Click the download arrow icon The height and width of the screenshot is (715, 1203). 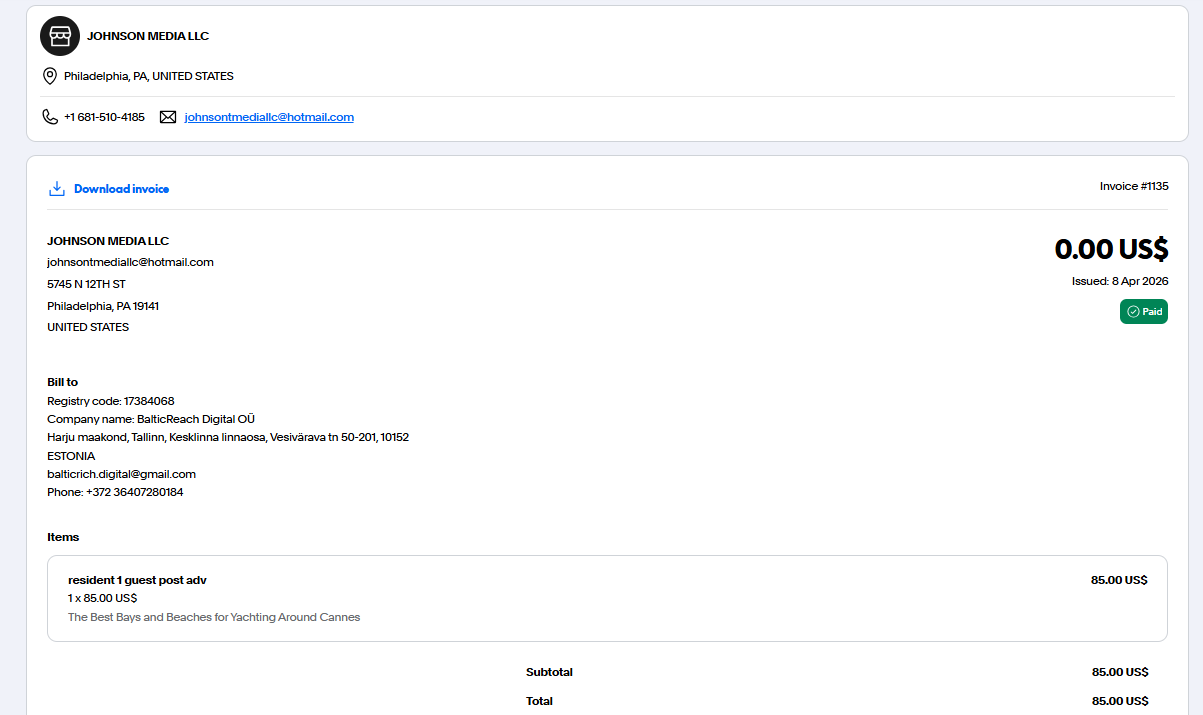pyautogui.click(x=57, y=189)
